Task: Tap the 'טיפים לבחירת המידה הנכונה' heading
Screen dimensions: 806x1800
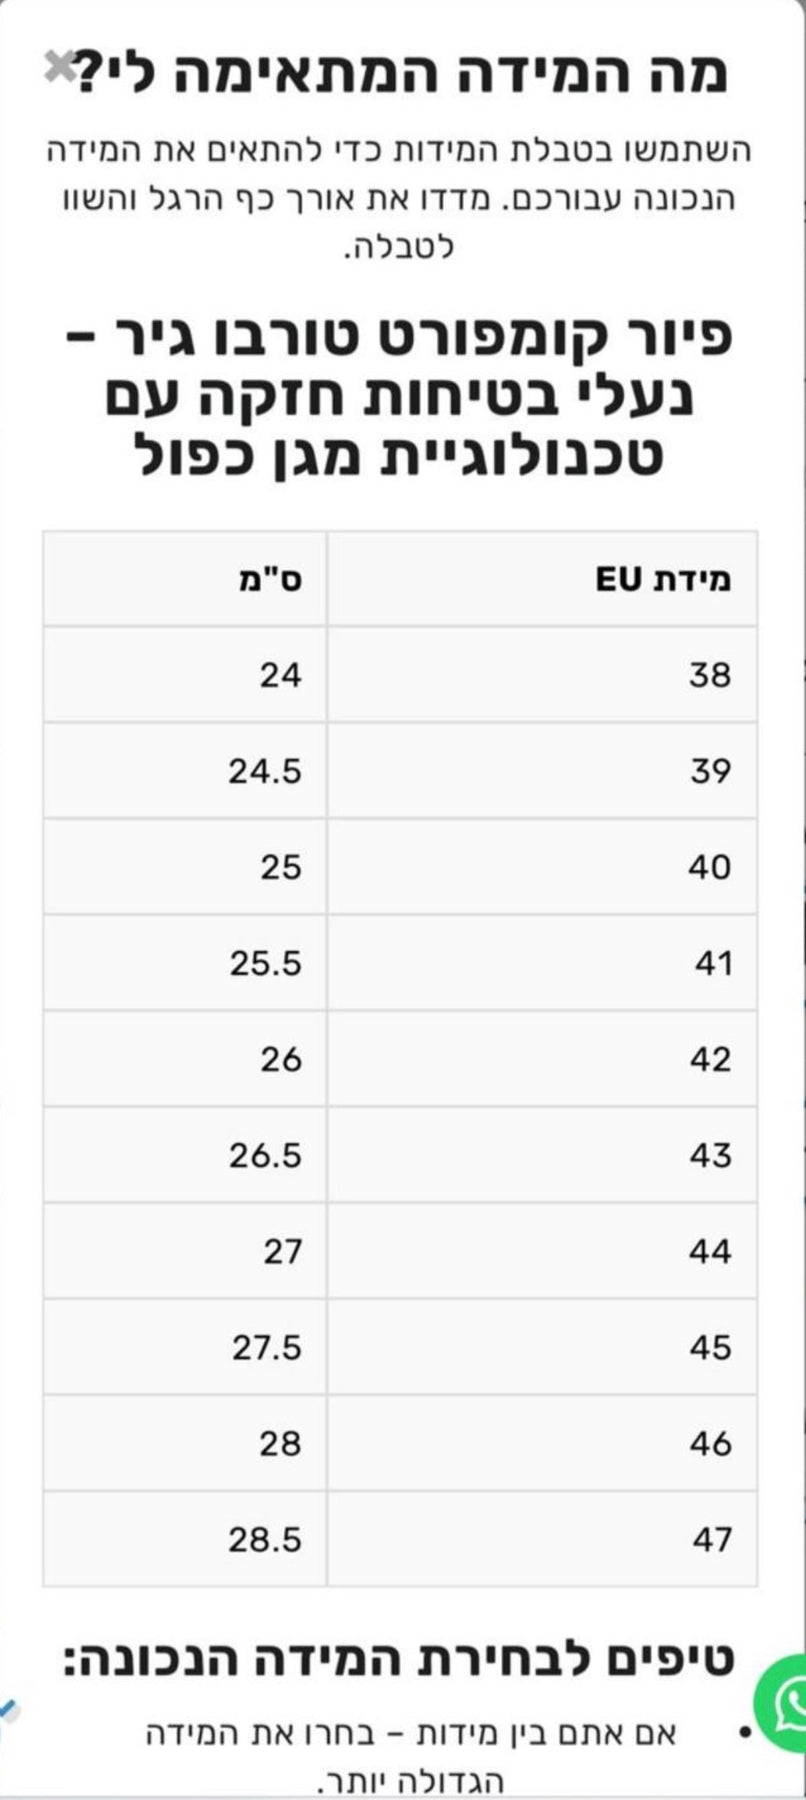Action: 400,1660
